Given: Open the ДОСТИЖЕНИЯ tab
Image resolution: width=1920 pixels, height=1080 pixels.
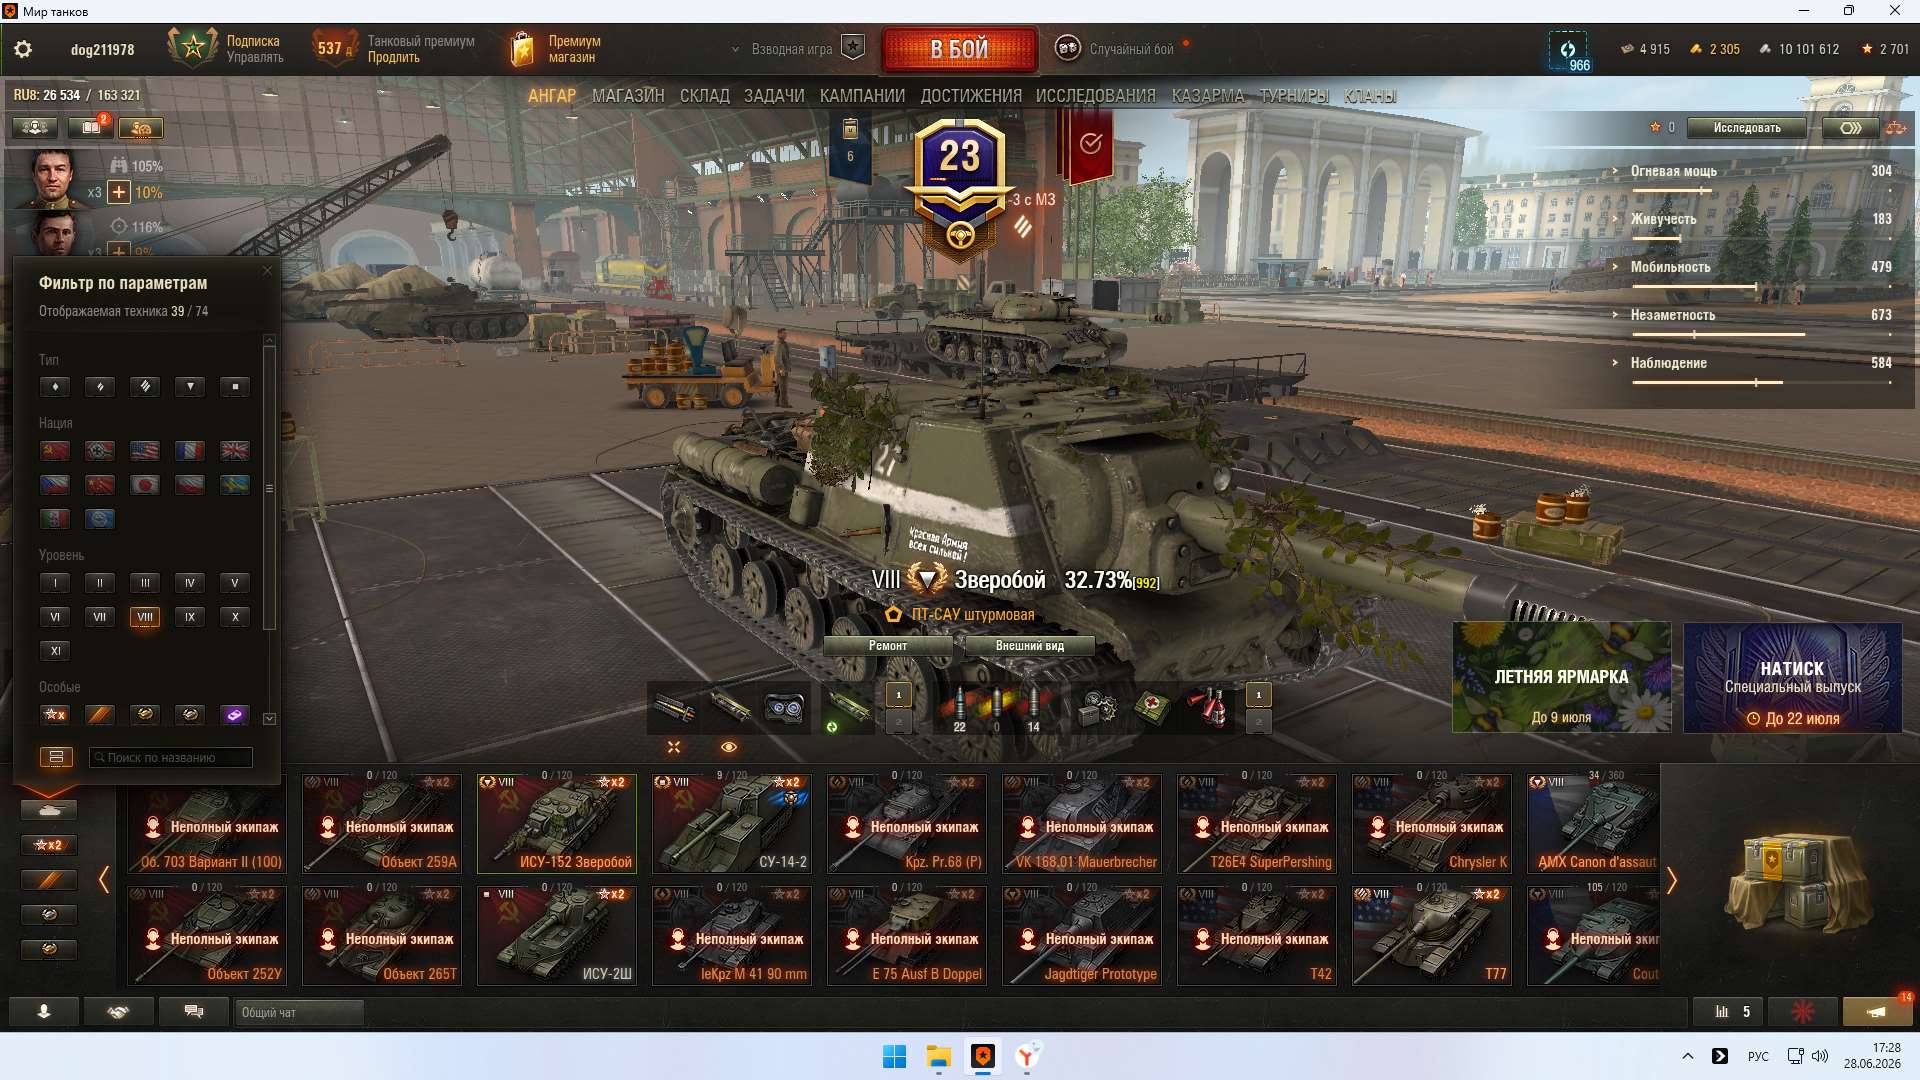Looking at the screenshot, I should point(971,96).
